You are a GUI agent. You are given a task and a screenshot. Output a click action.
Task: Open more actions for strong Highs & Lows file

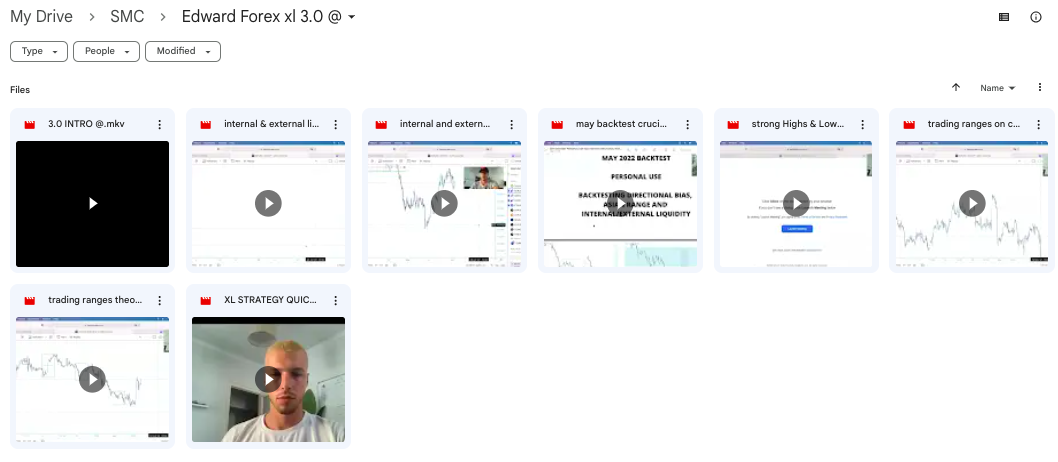(864, 124)
